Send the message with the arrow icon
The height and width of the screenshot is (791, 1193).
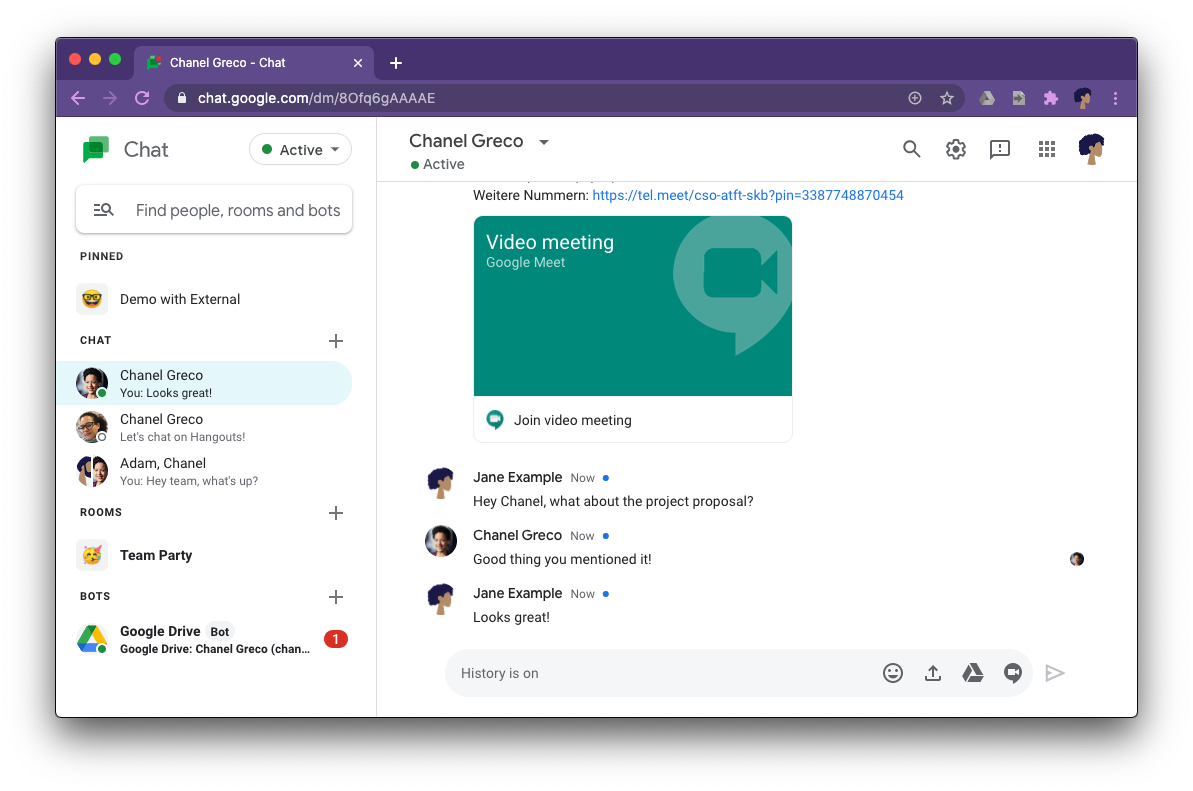click(x=1054, y=673)
